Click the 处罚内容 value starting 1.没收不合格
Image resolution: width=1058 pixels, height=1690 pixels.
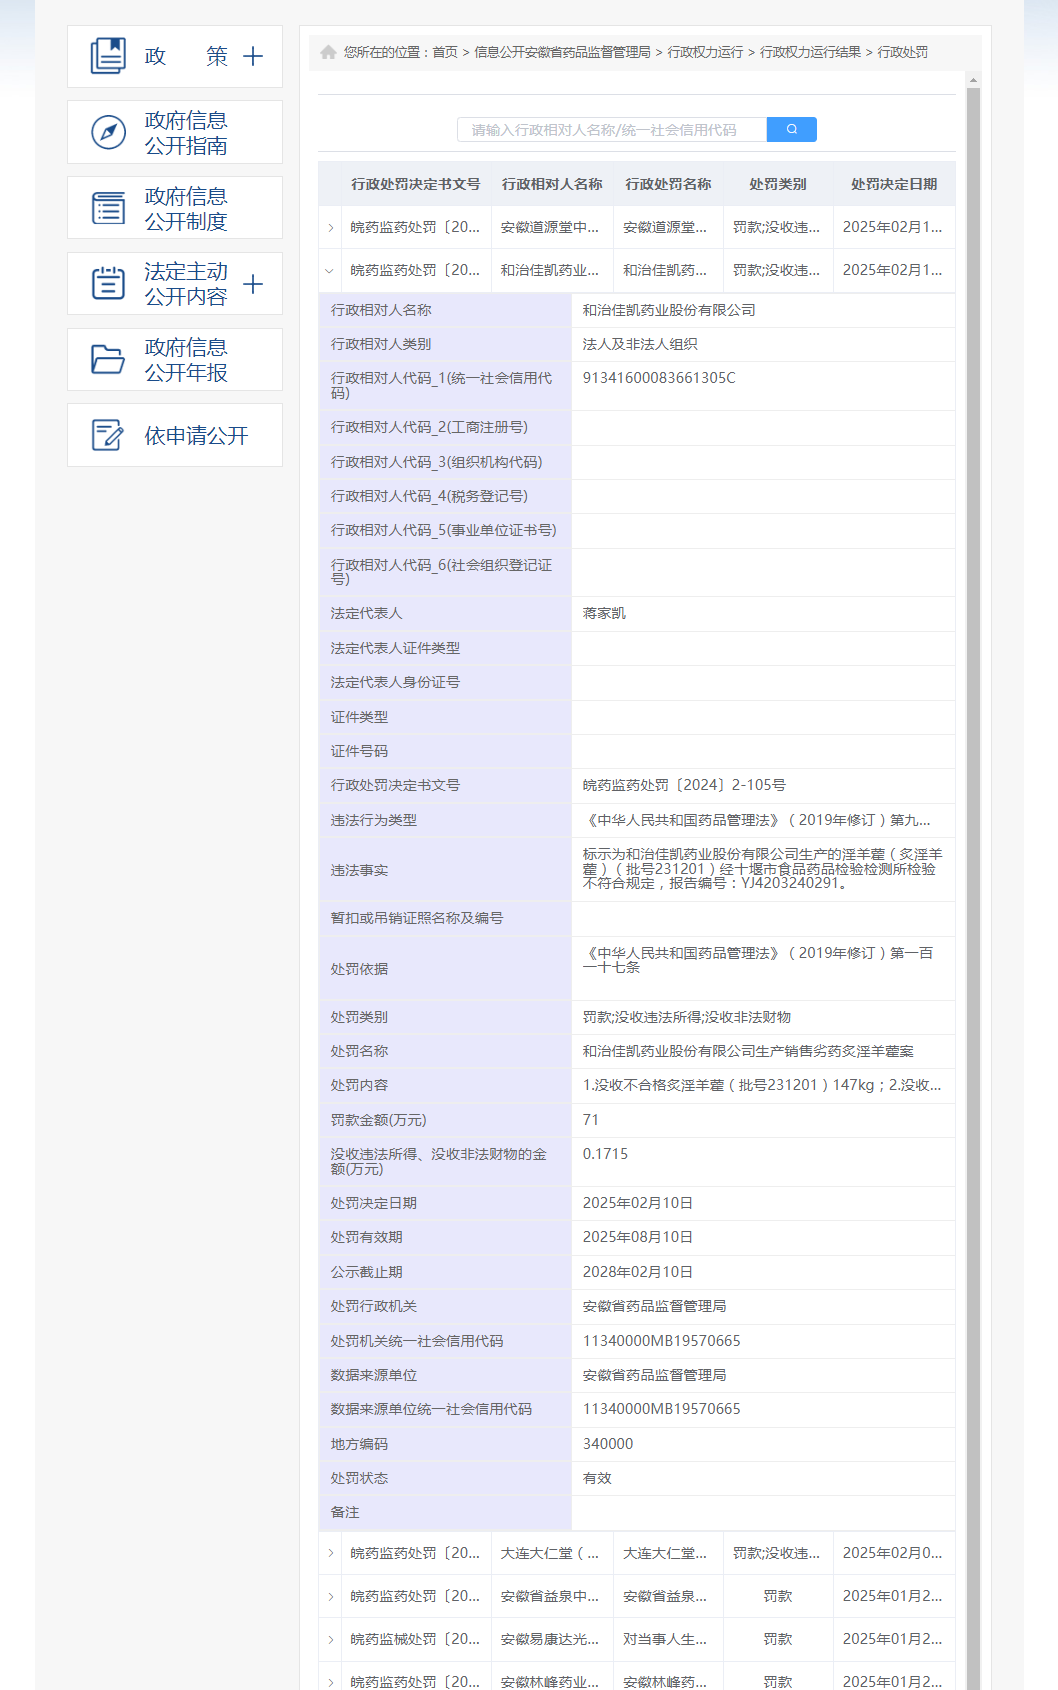coord(762,1085)
